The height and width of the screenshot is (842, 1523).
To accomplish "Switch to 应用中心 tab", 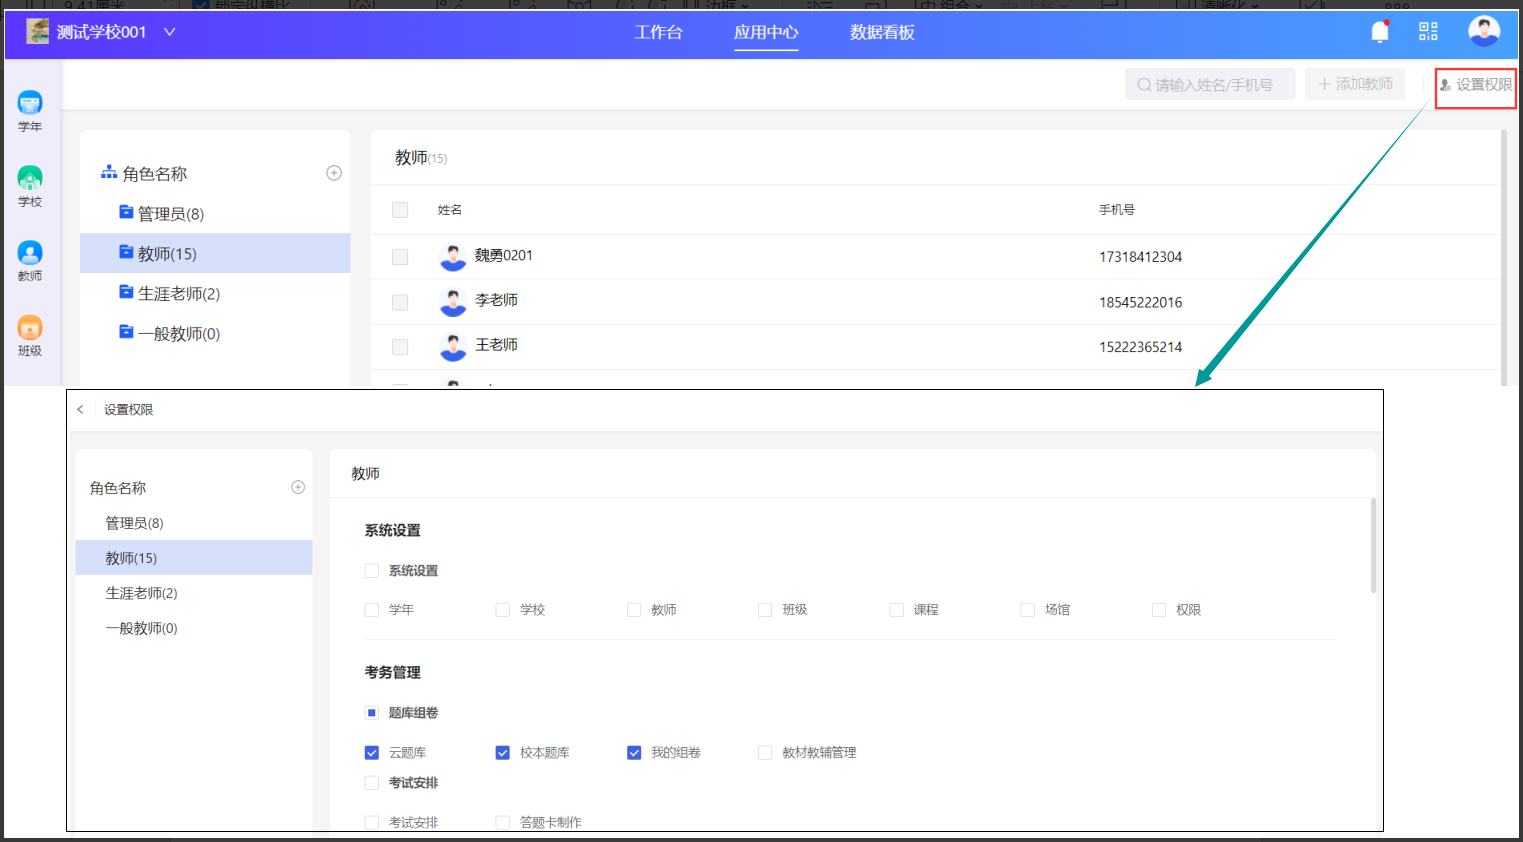I will pos(766,32).
